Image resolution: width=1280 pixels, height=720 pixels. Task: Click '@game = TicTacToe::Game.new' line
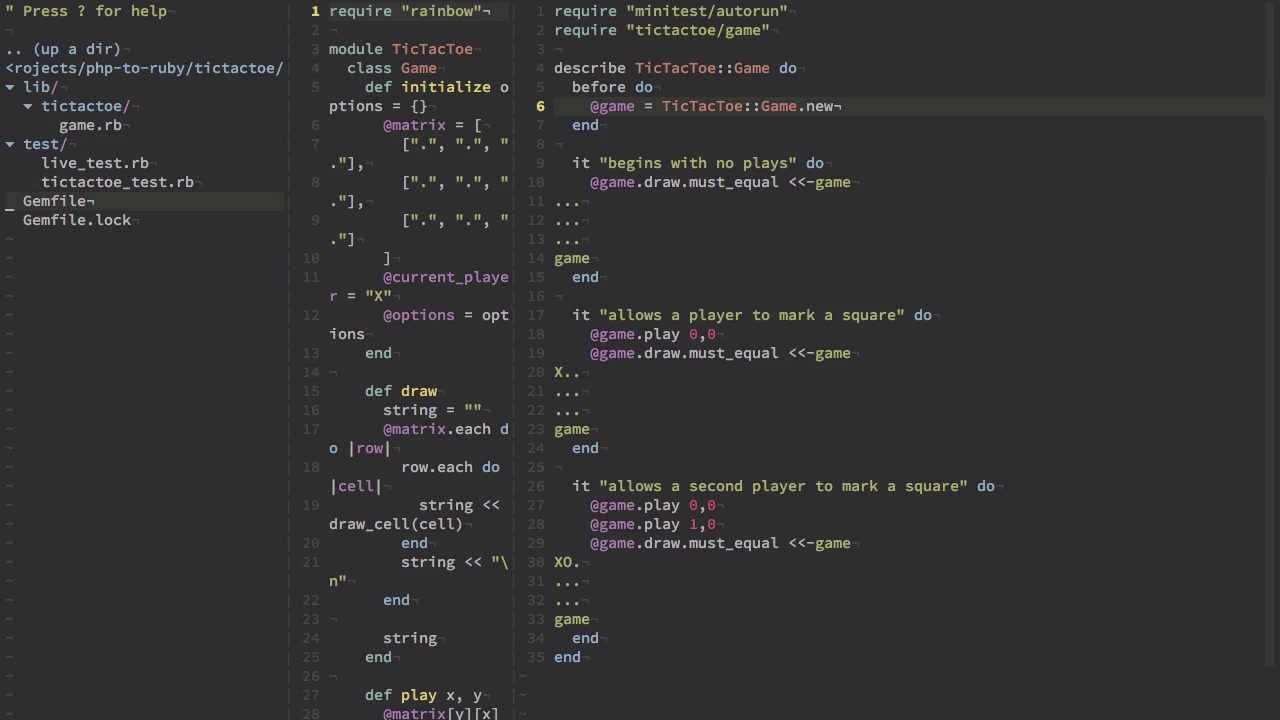coord(711,106)
